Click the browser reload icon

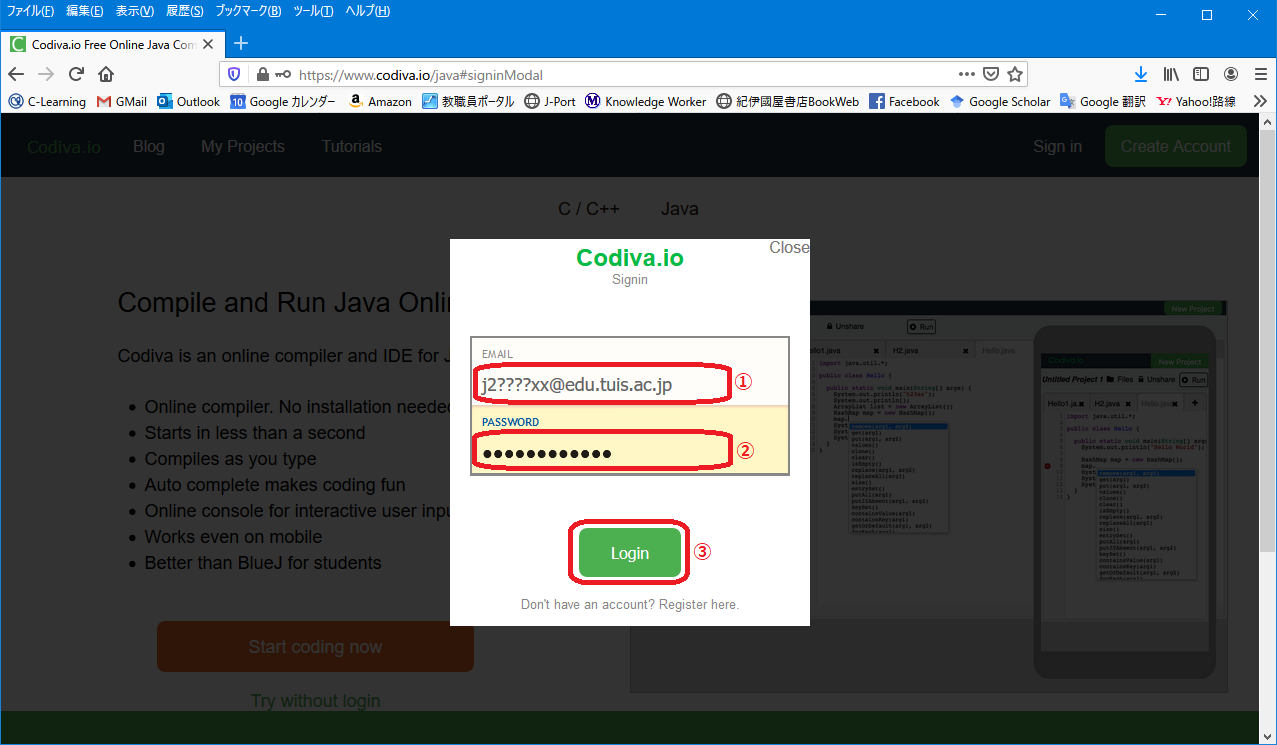pyautogui.click(x=76, y=74)
